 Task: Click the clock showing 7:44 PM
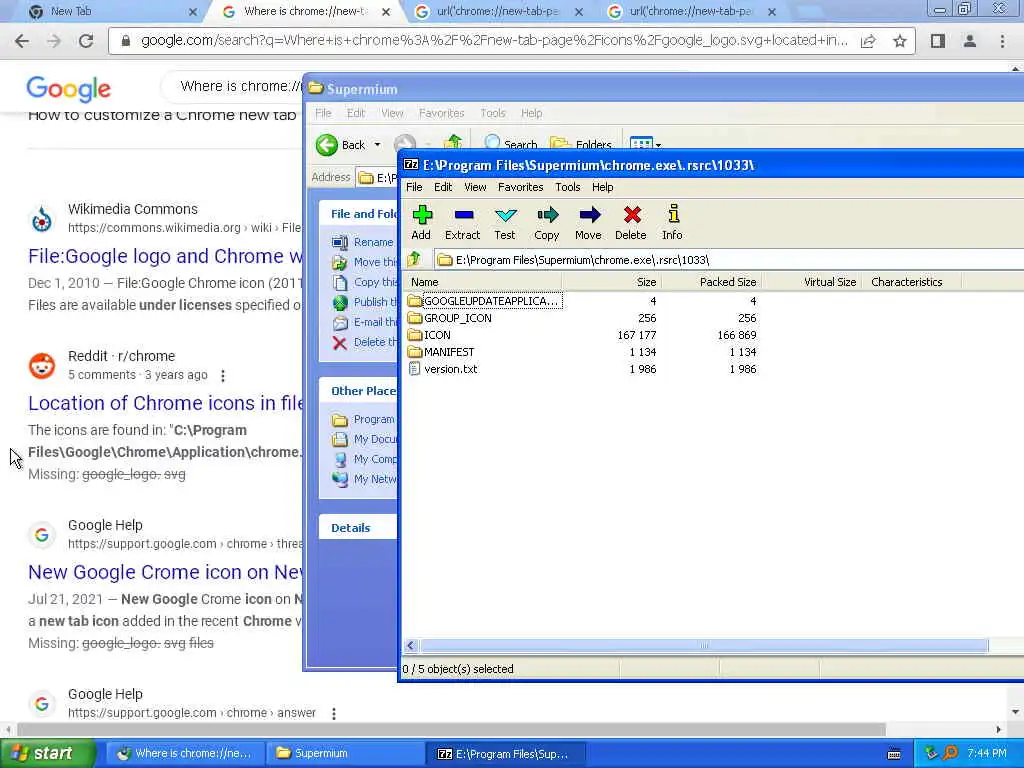click(x=987, y=754)
